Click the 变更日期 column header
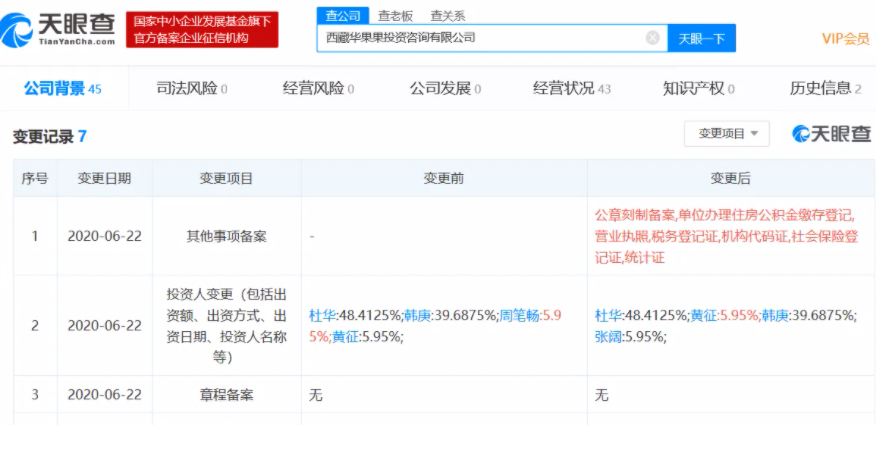The width and height of the screenshot is (876, 463). pos(104,178)
